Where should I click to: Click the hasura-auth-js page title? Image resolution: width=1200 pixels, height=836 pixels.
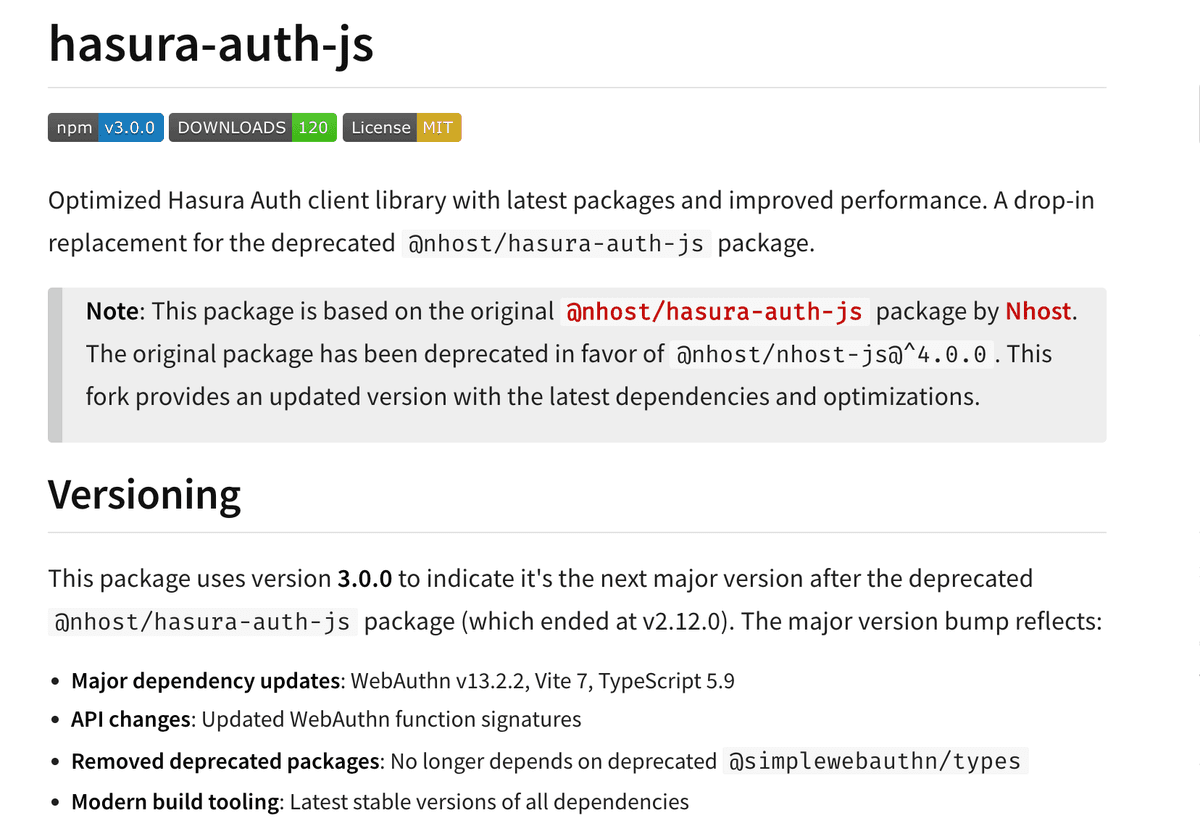point(211,44)
